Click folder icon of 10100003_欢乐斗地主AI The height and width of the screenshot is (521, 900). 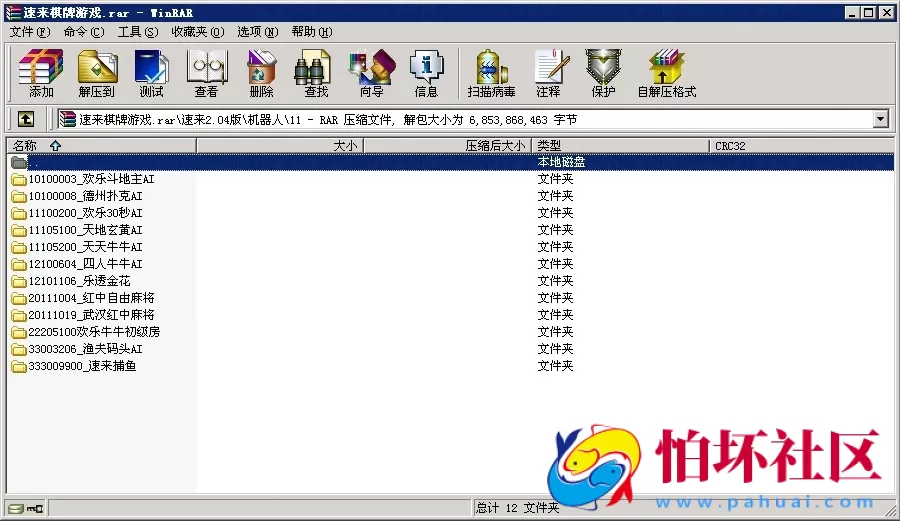point(19,180)
